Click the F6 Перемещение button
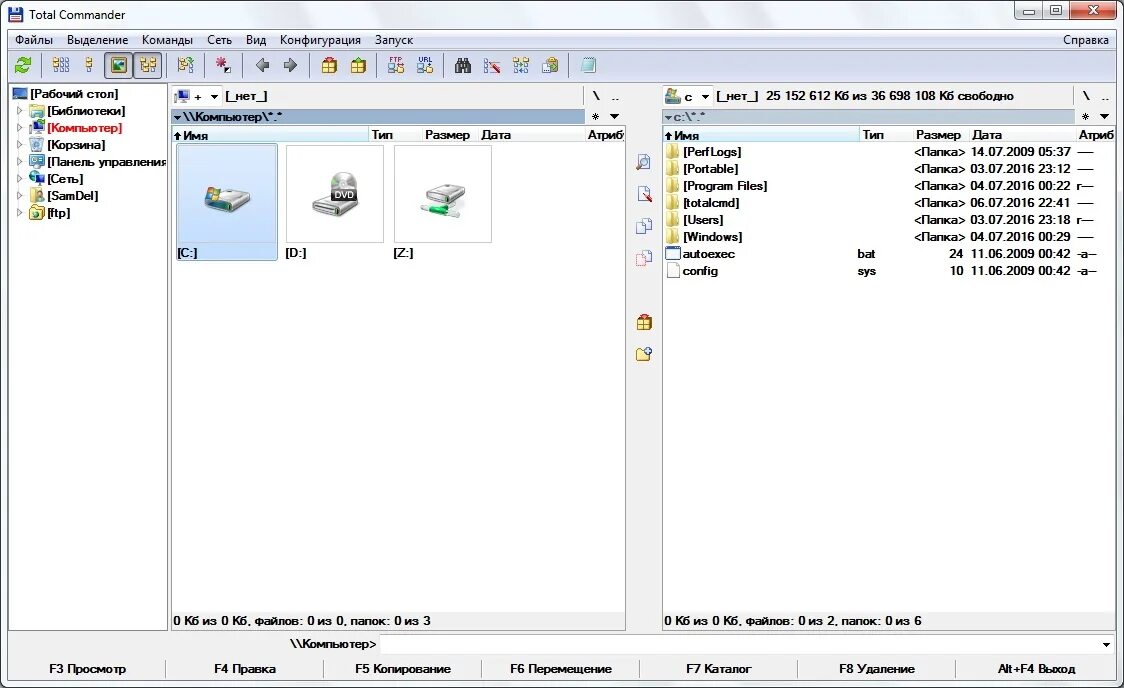Viewport: 1124px width, 688px height. click(x=561, y=669)
